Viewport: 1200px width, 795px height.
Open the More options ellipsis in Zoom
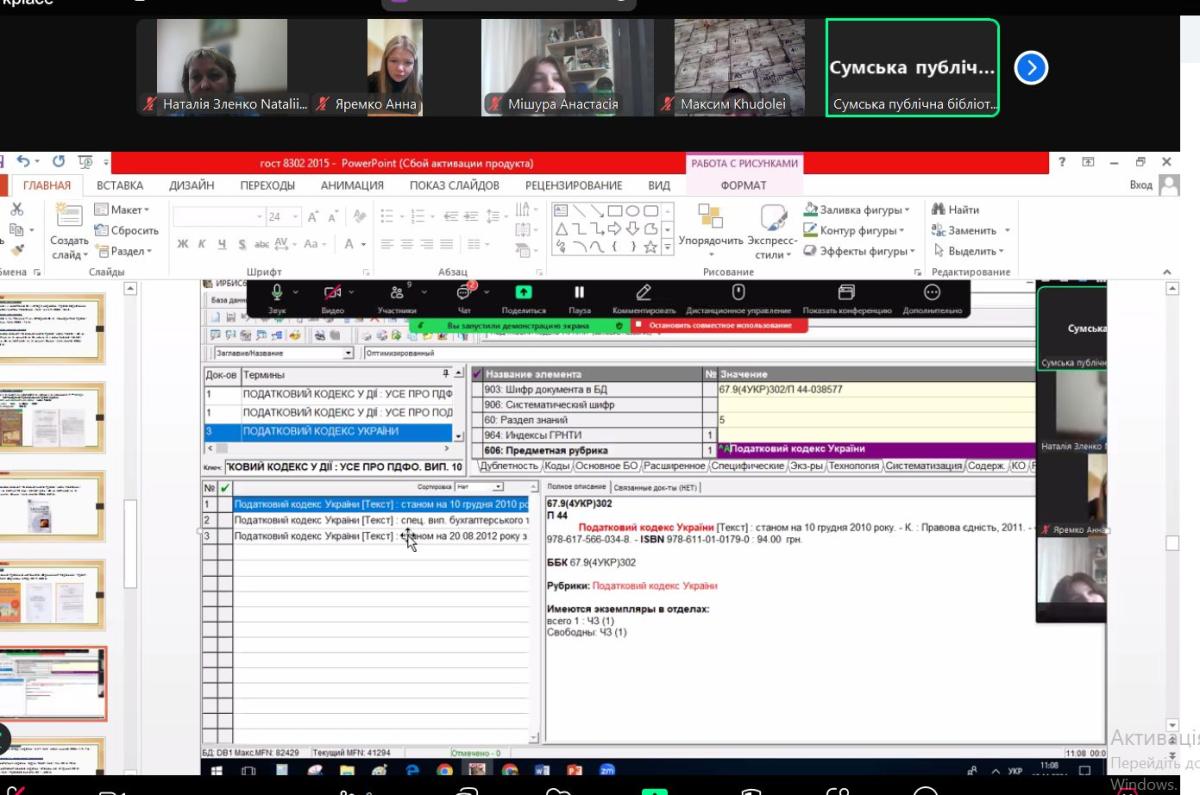point(932,292)
